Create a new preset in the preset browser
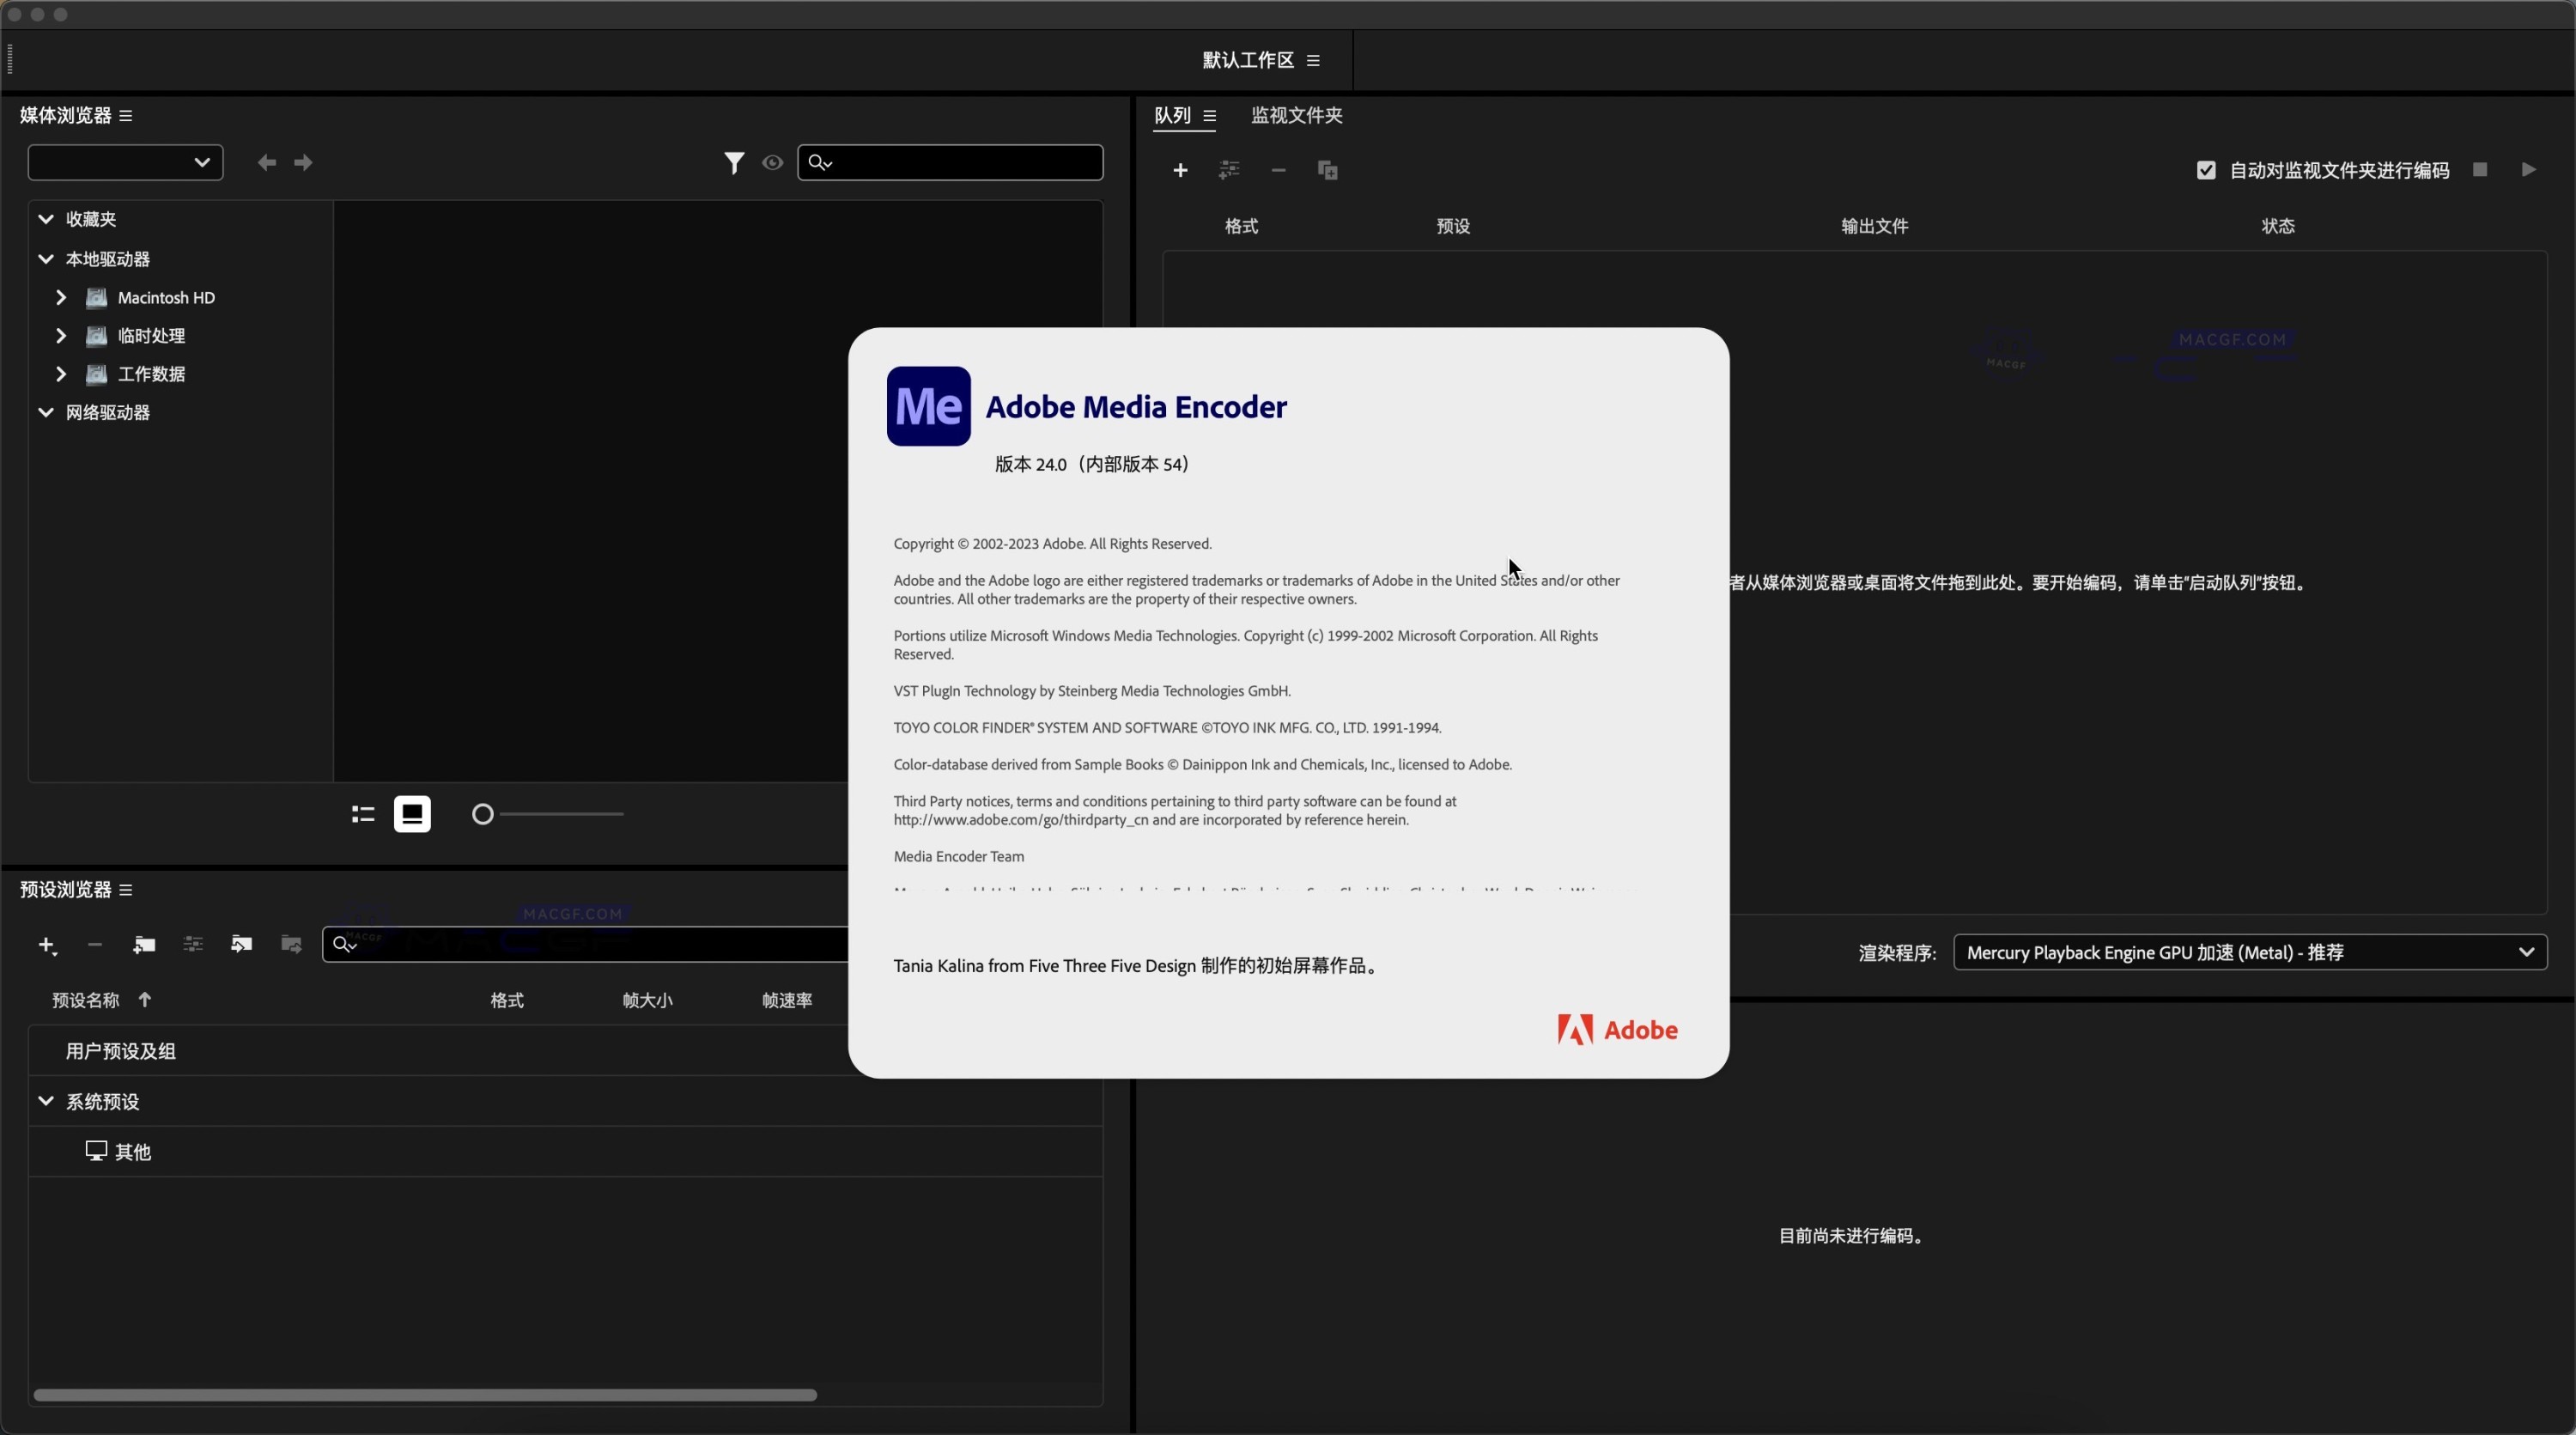Screen dimensions: 2576x1435 coord(46,944)
